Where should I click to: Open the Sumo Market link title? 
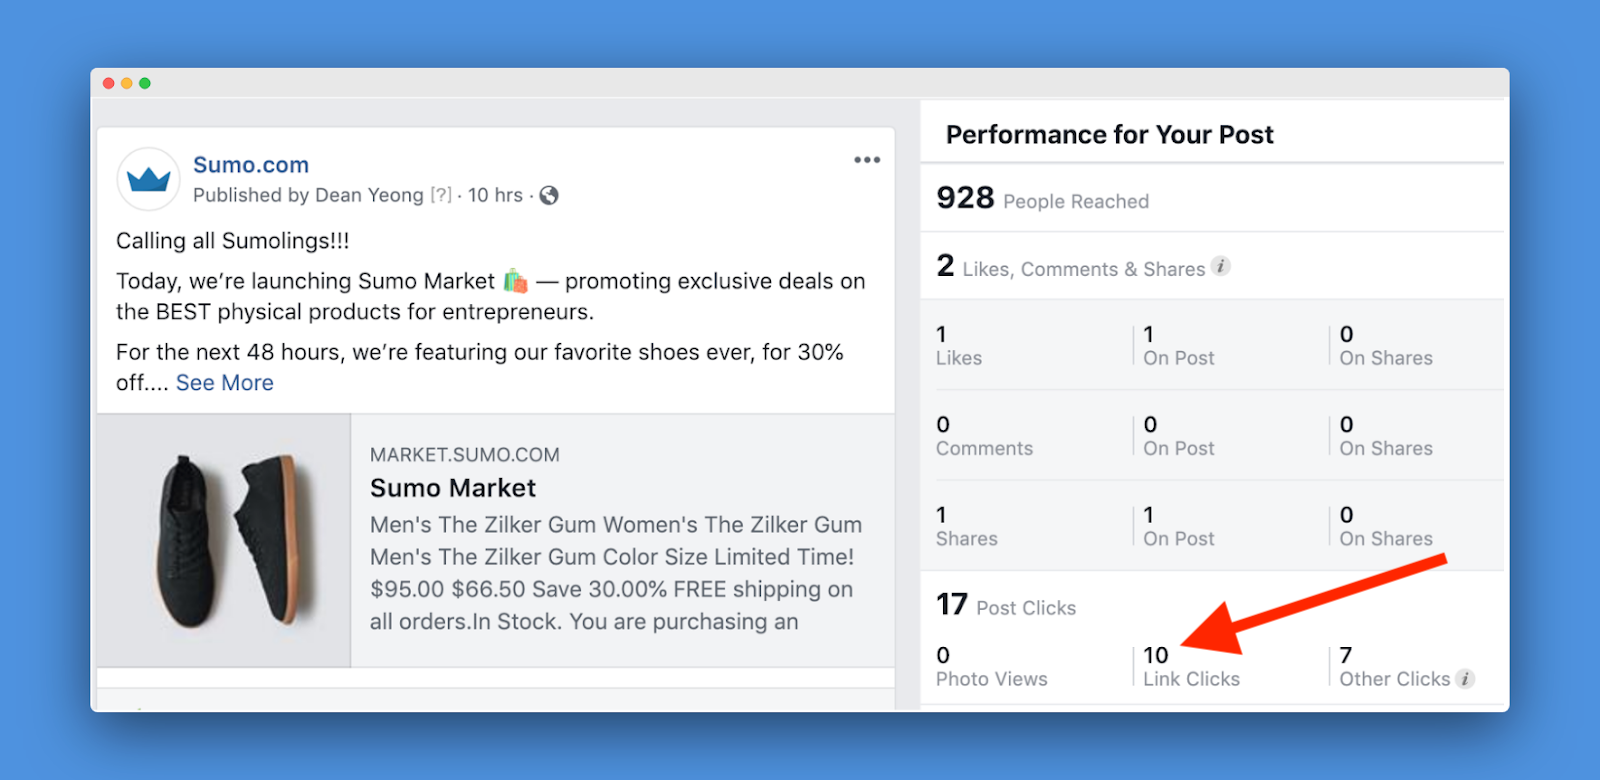[453, 488]
